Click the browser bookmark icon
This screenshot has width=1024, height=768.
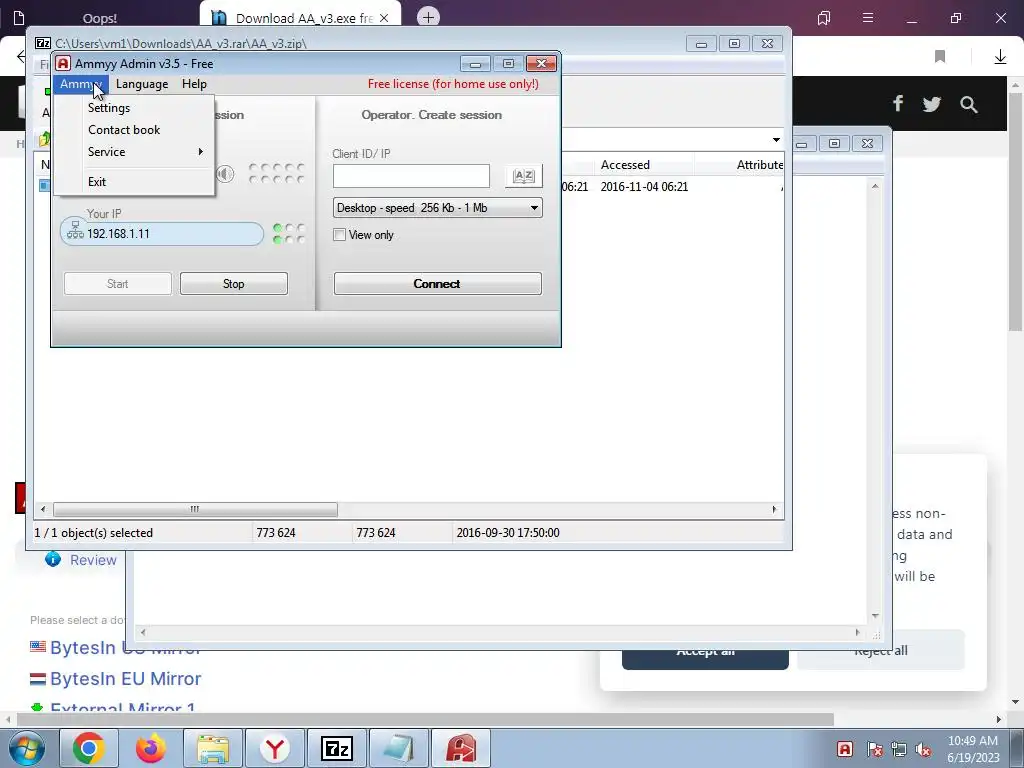pos(940,57)
